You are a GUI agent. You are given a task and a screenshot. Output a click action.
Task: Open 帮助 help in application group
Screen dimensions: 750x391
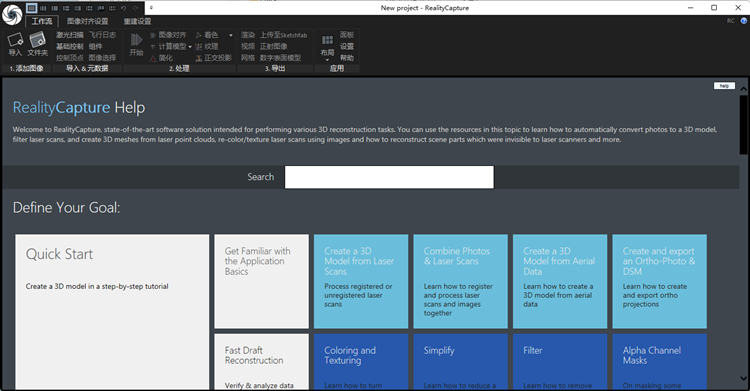(x=347, y=58)
